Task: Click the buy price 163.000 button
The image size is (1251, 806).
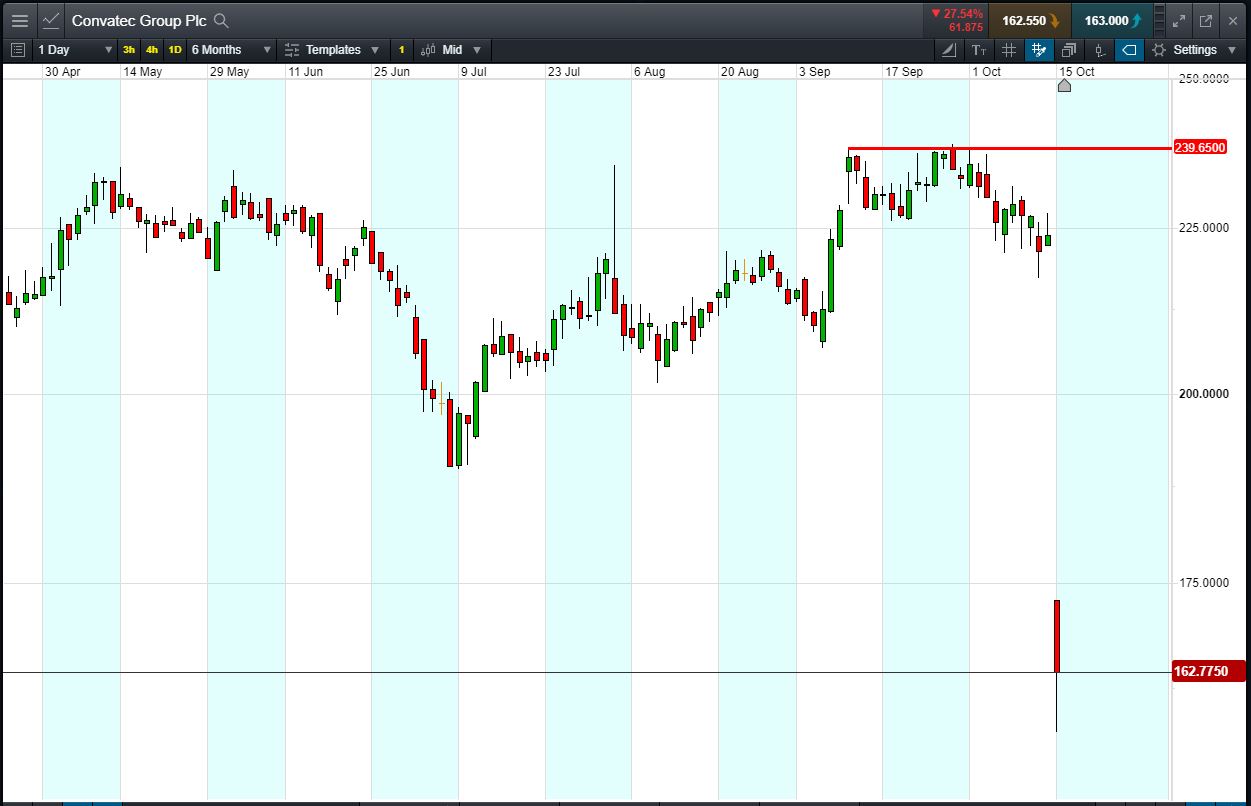Action: click(x=1111, y=20)
